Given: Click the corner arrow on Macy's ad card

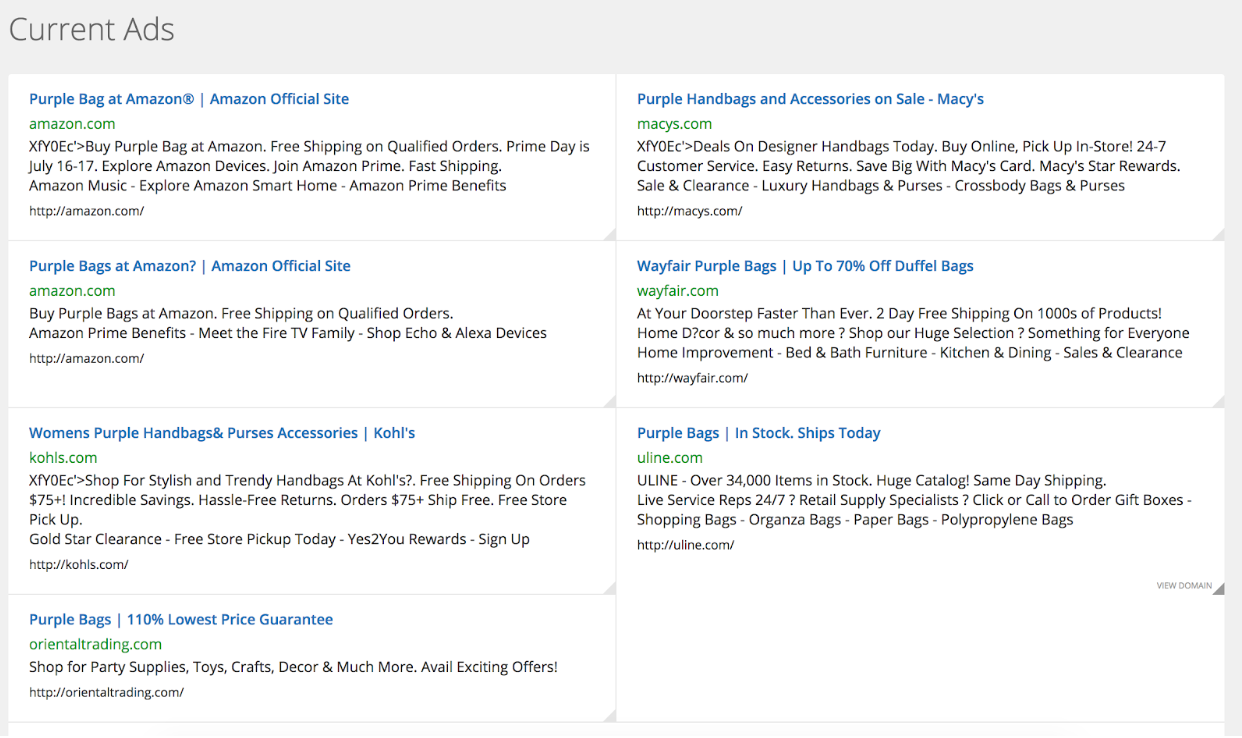Looking at the screenshot, I should point(1219,235).
